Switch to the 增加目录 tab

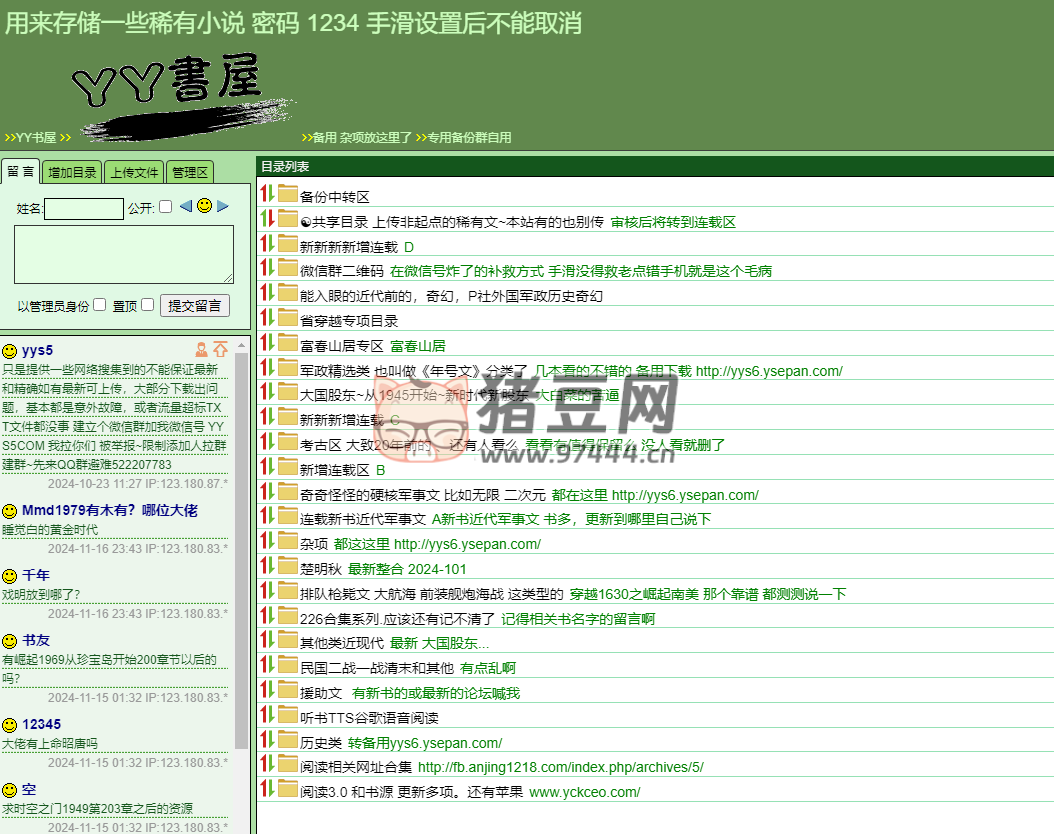coord(71,171)
